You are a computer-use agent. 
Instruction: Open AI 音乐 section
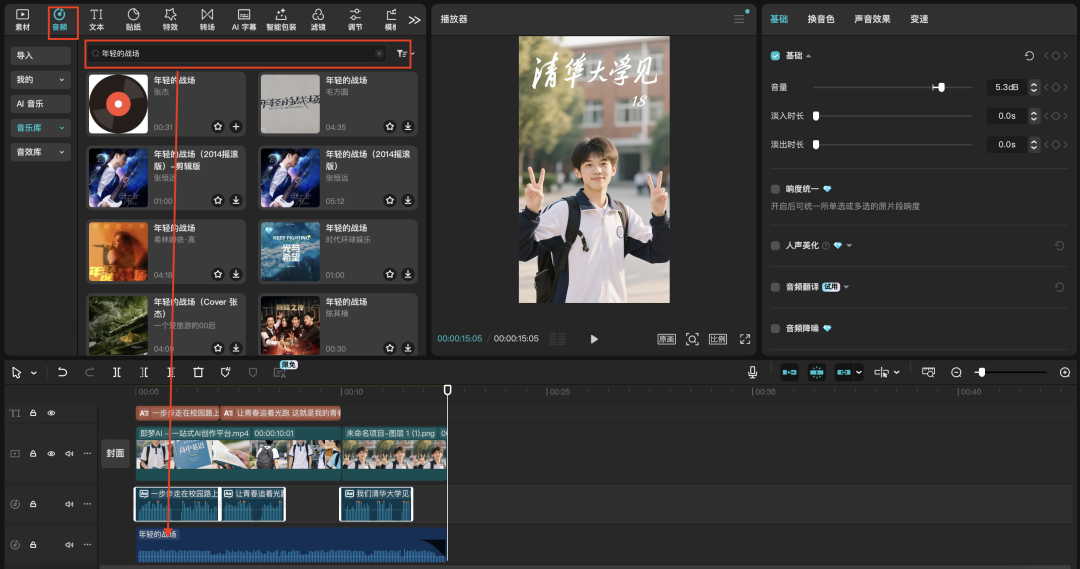[x=41, y=103]
